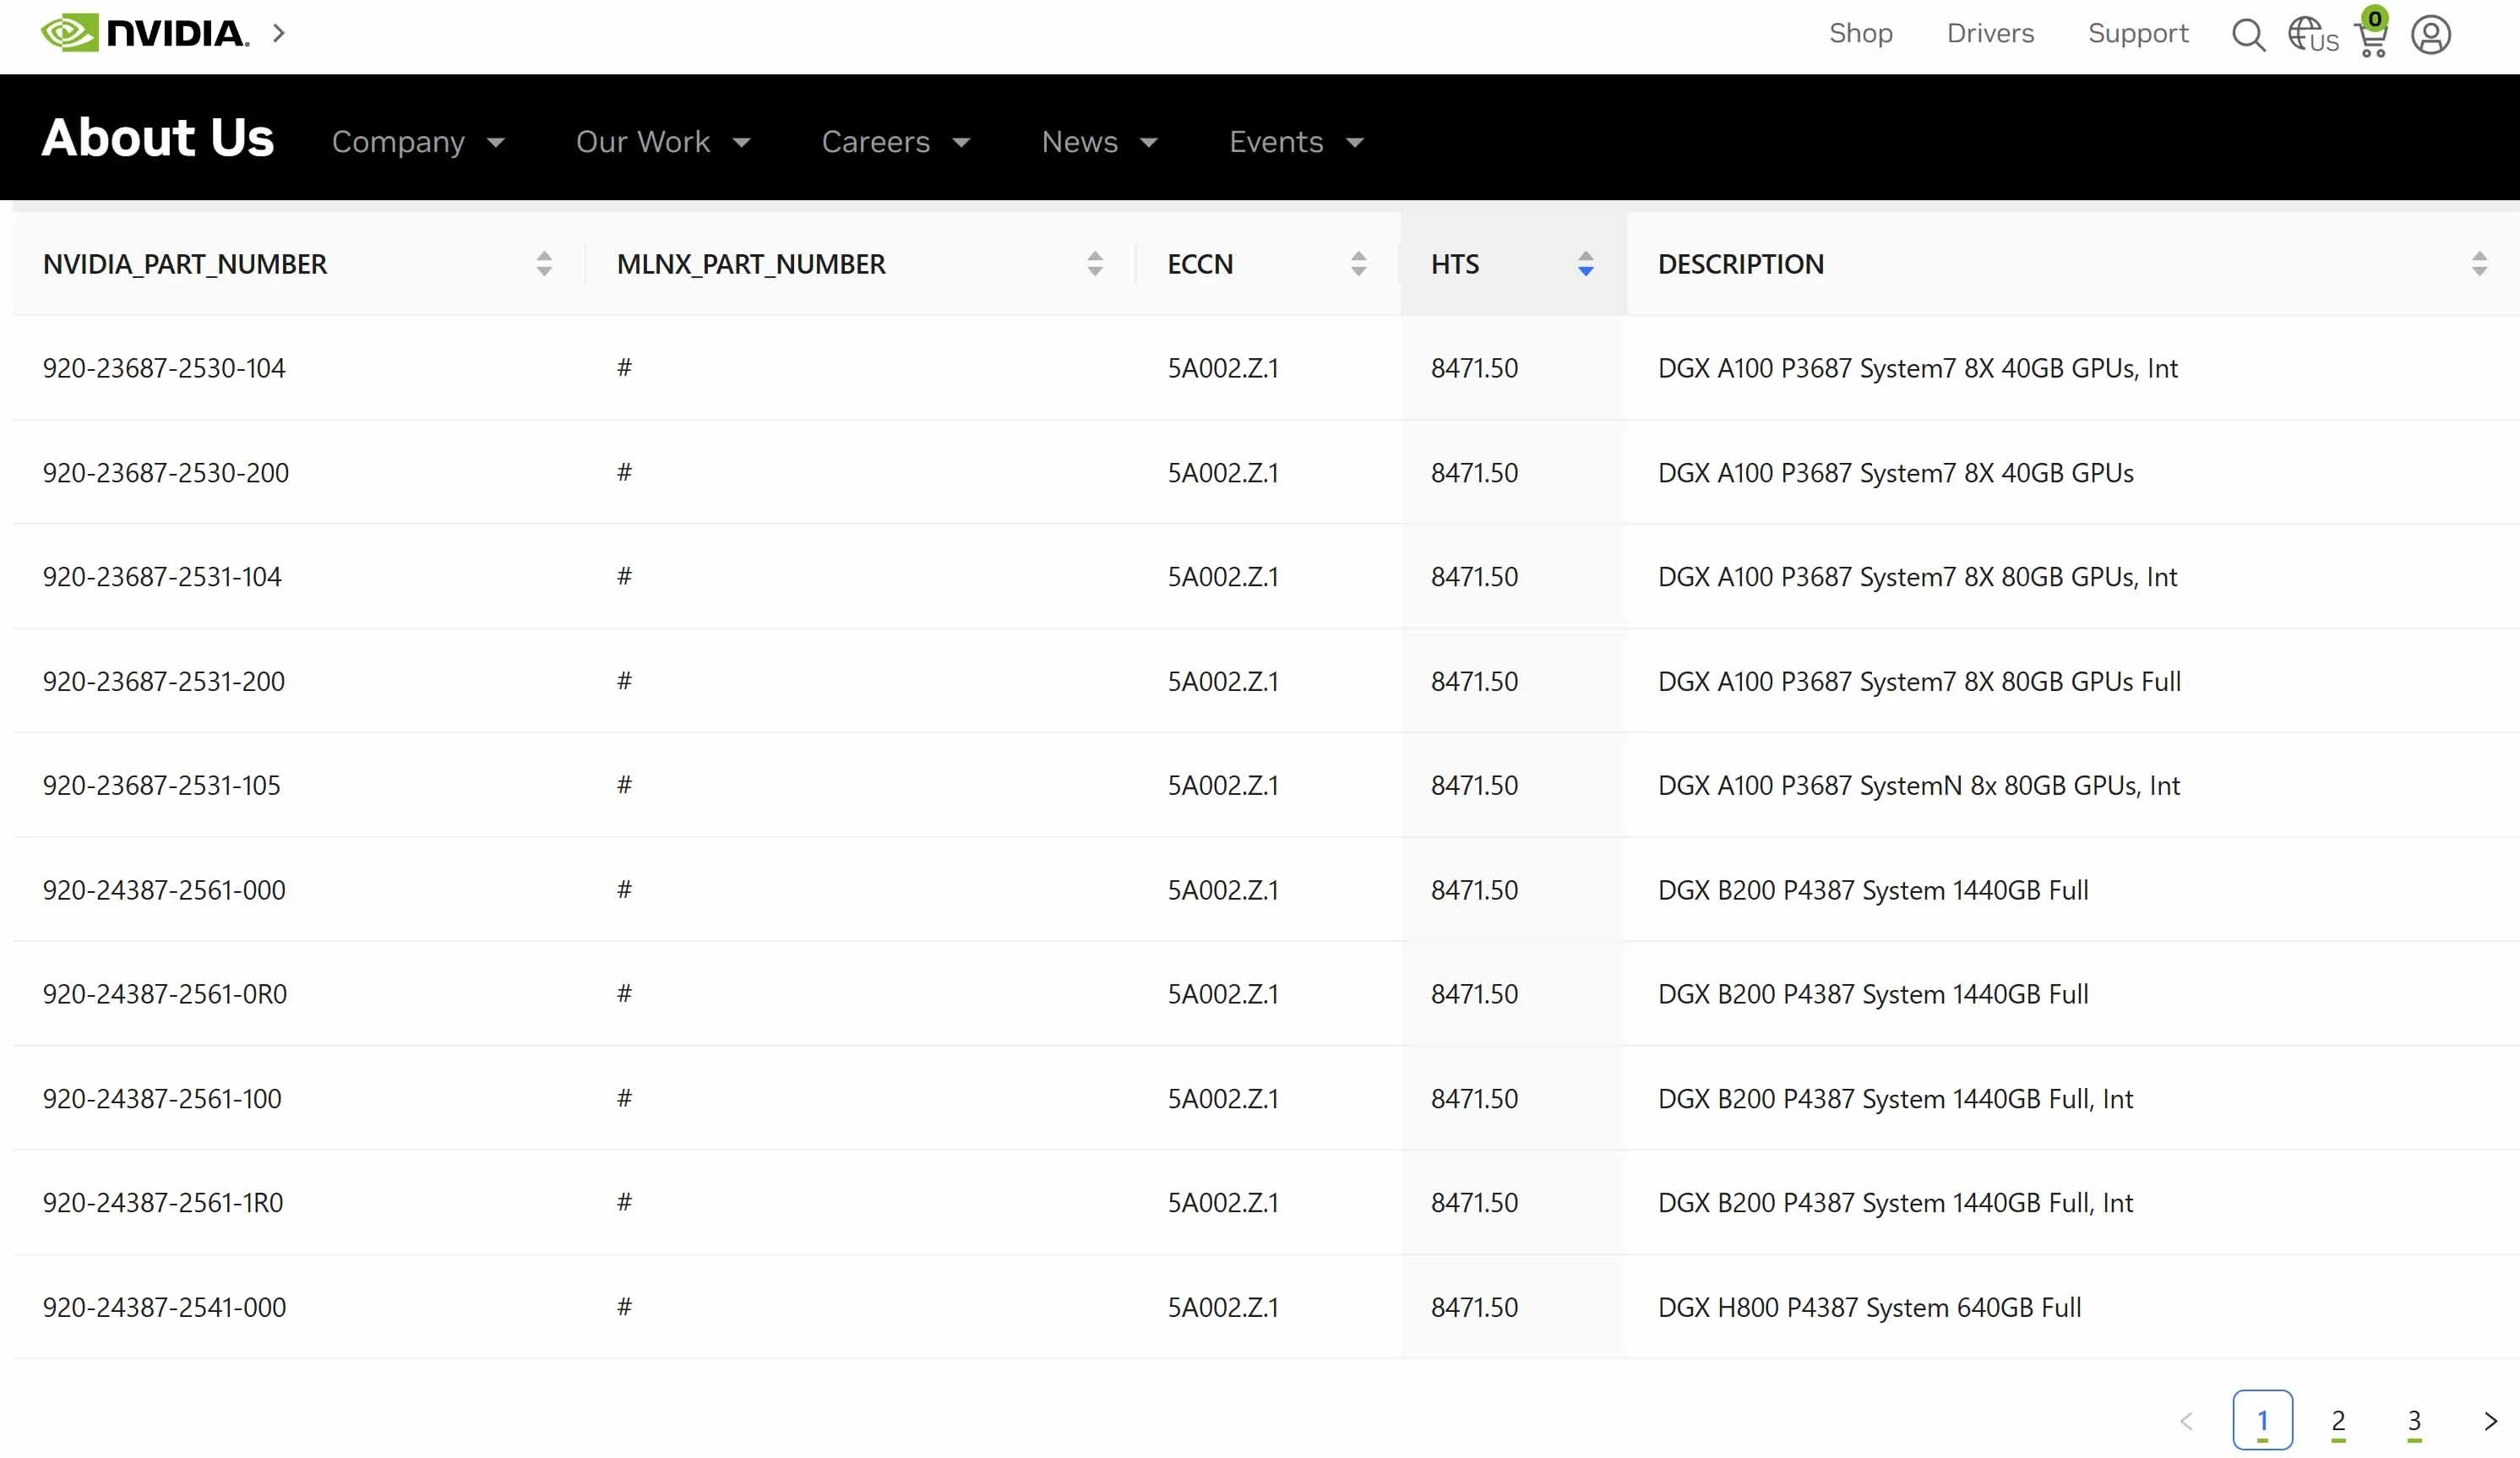Screen dimensions: 2520x1458
Task: Open the shopping cart icon
Action: (2372, 38)
